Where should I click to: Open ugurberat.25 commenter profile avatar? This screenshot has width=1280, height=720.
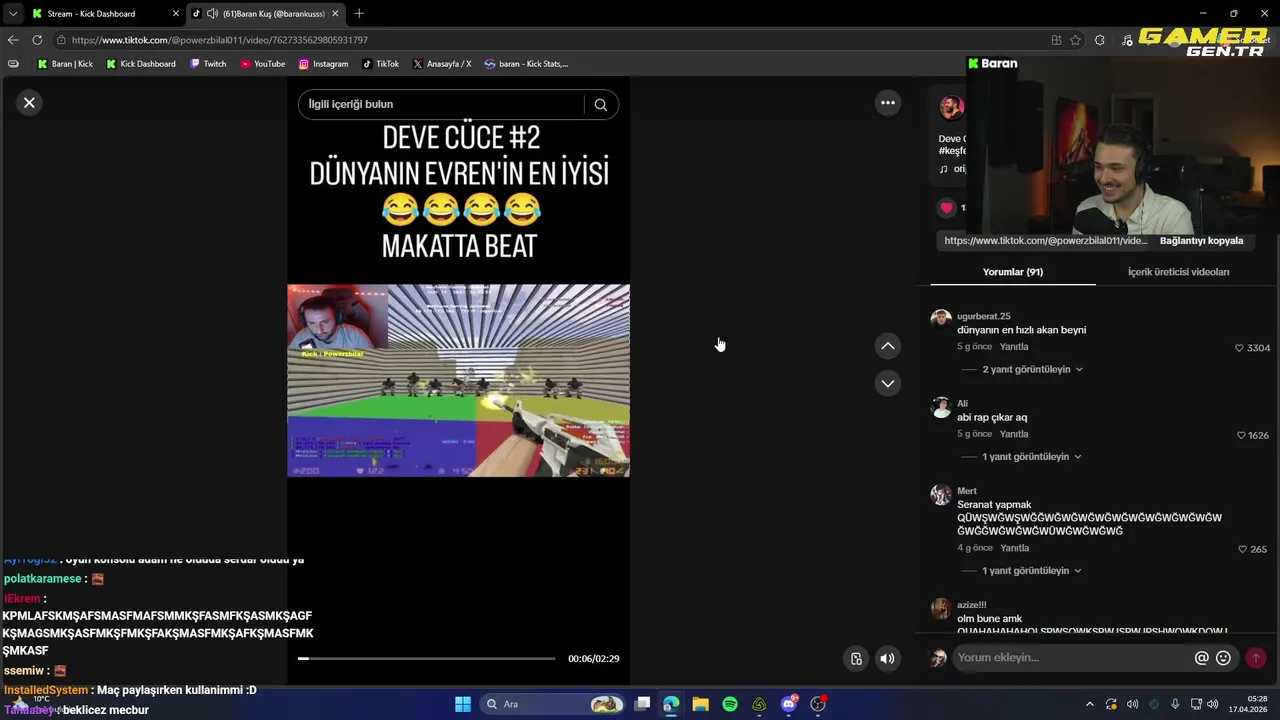pos(940,319)
